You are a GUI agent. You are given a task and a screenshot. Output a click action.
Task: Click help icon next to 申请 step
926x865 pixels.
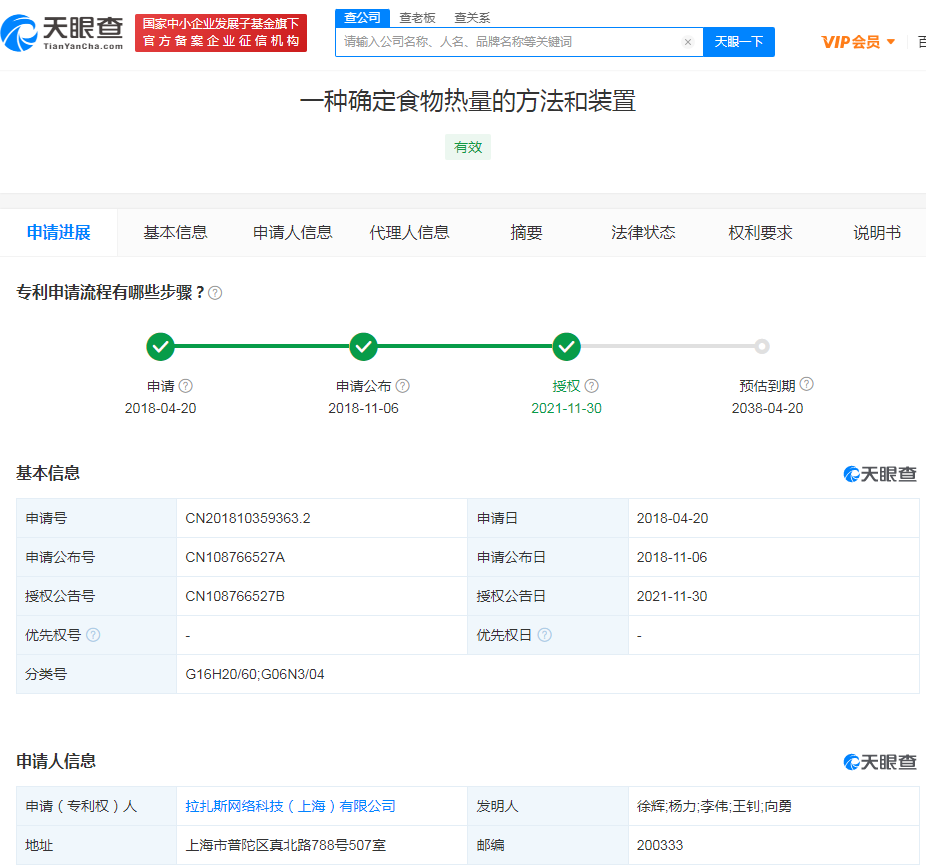[x=185, y=386]
